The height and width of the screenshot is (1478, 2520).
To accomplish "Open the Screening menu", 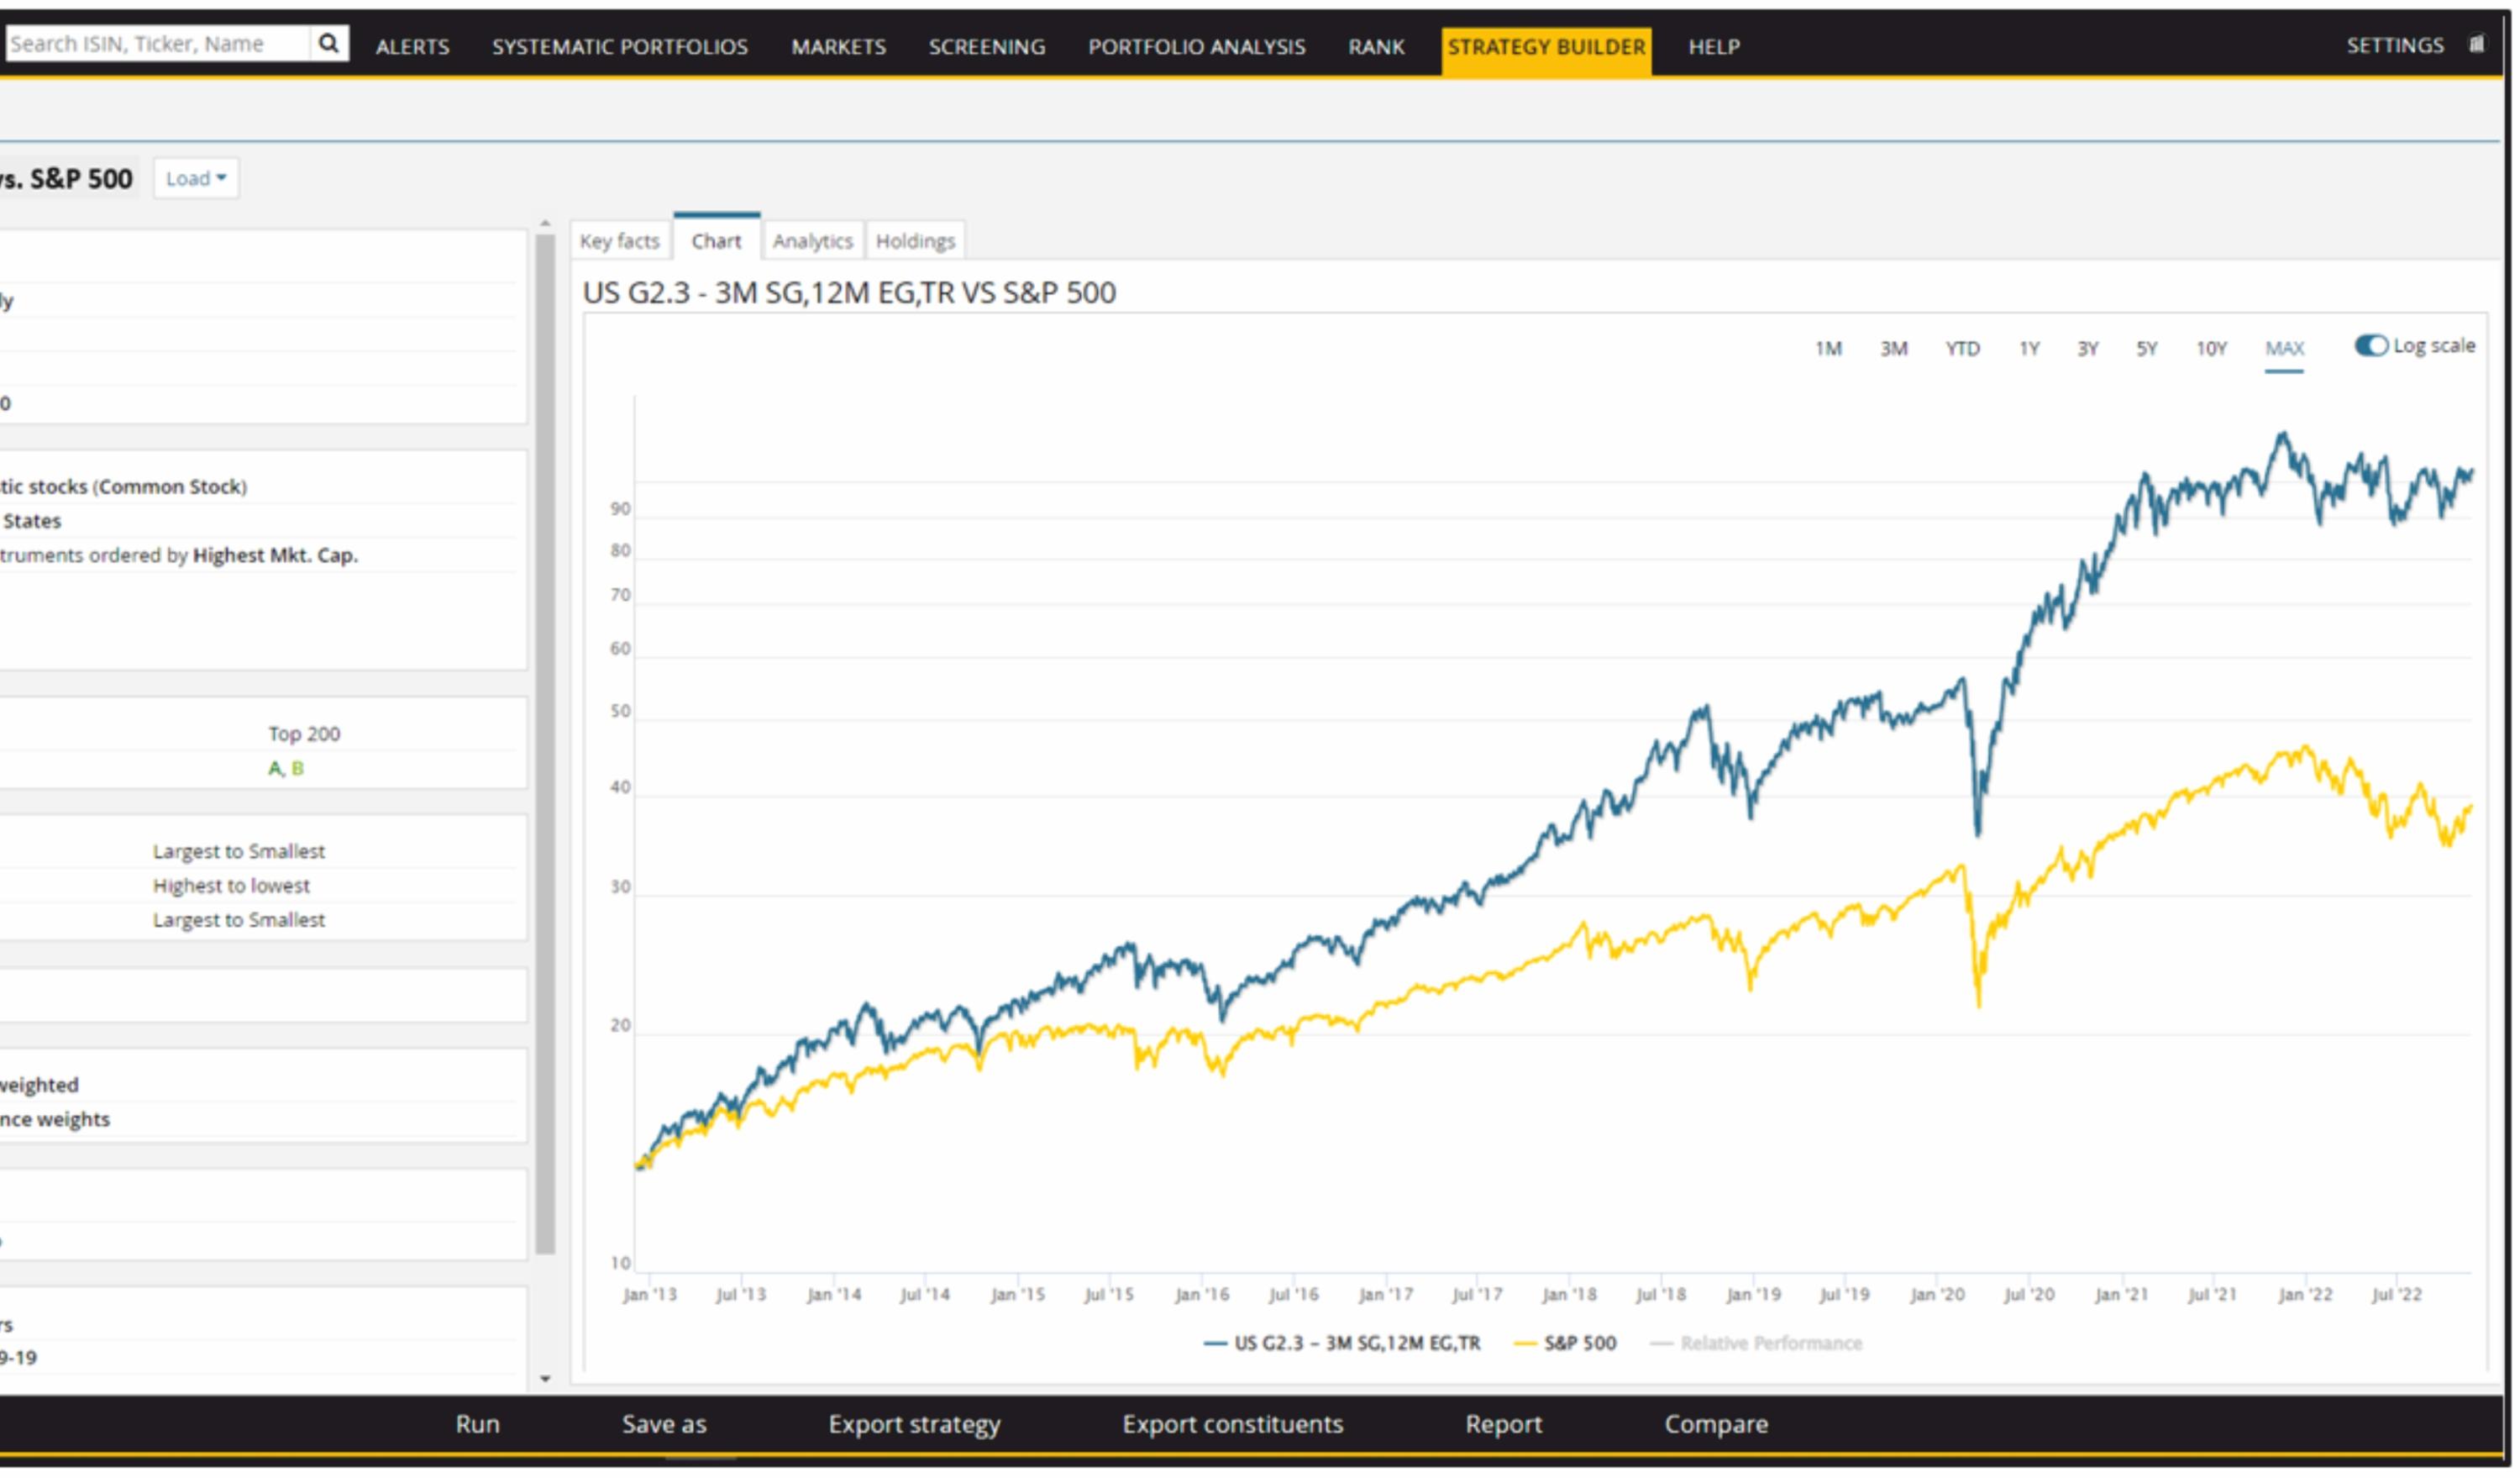I will [x=986, y=47].
